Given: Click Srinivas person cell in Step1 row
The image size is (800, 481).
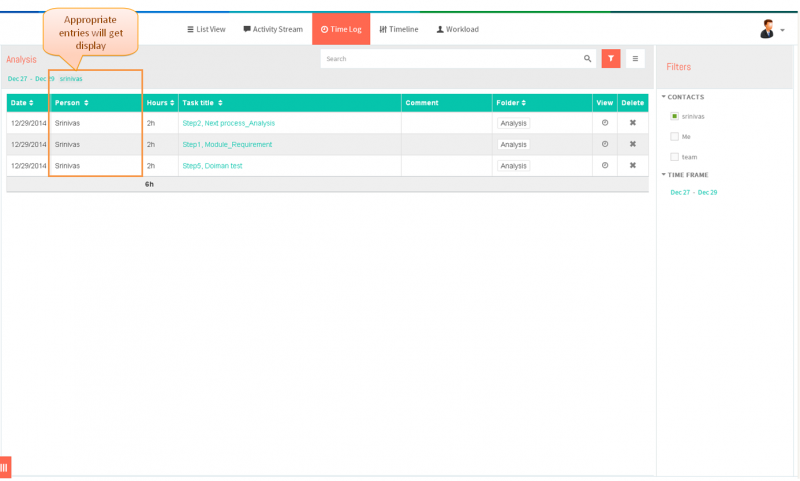Looking at the screenshot, I should coord(67,145).
